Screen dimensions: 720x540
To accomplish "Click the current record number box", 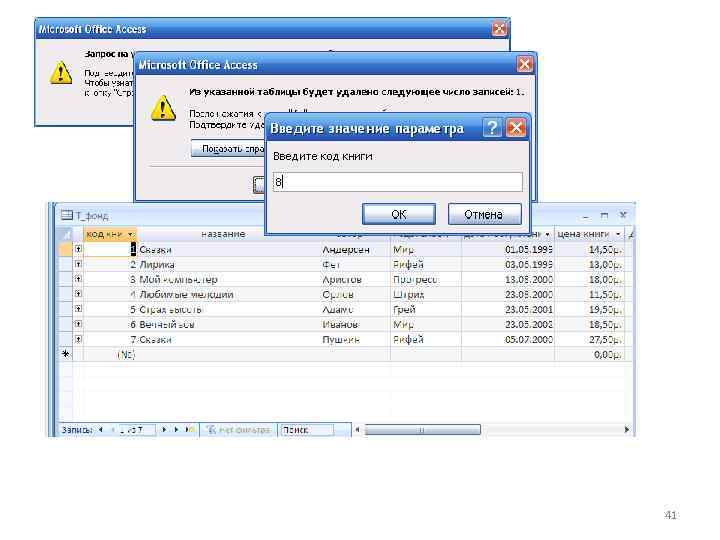I will coord(136,430).
